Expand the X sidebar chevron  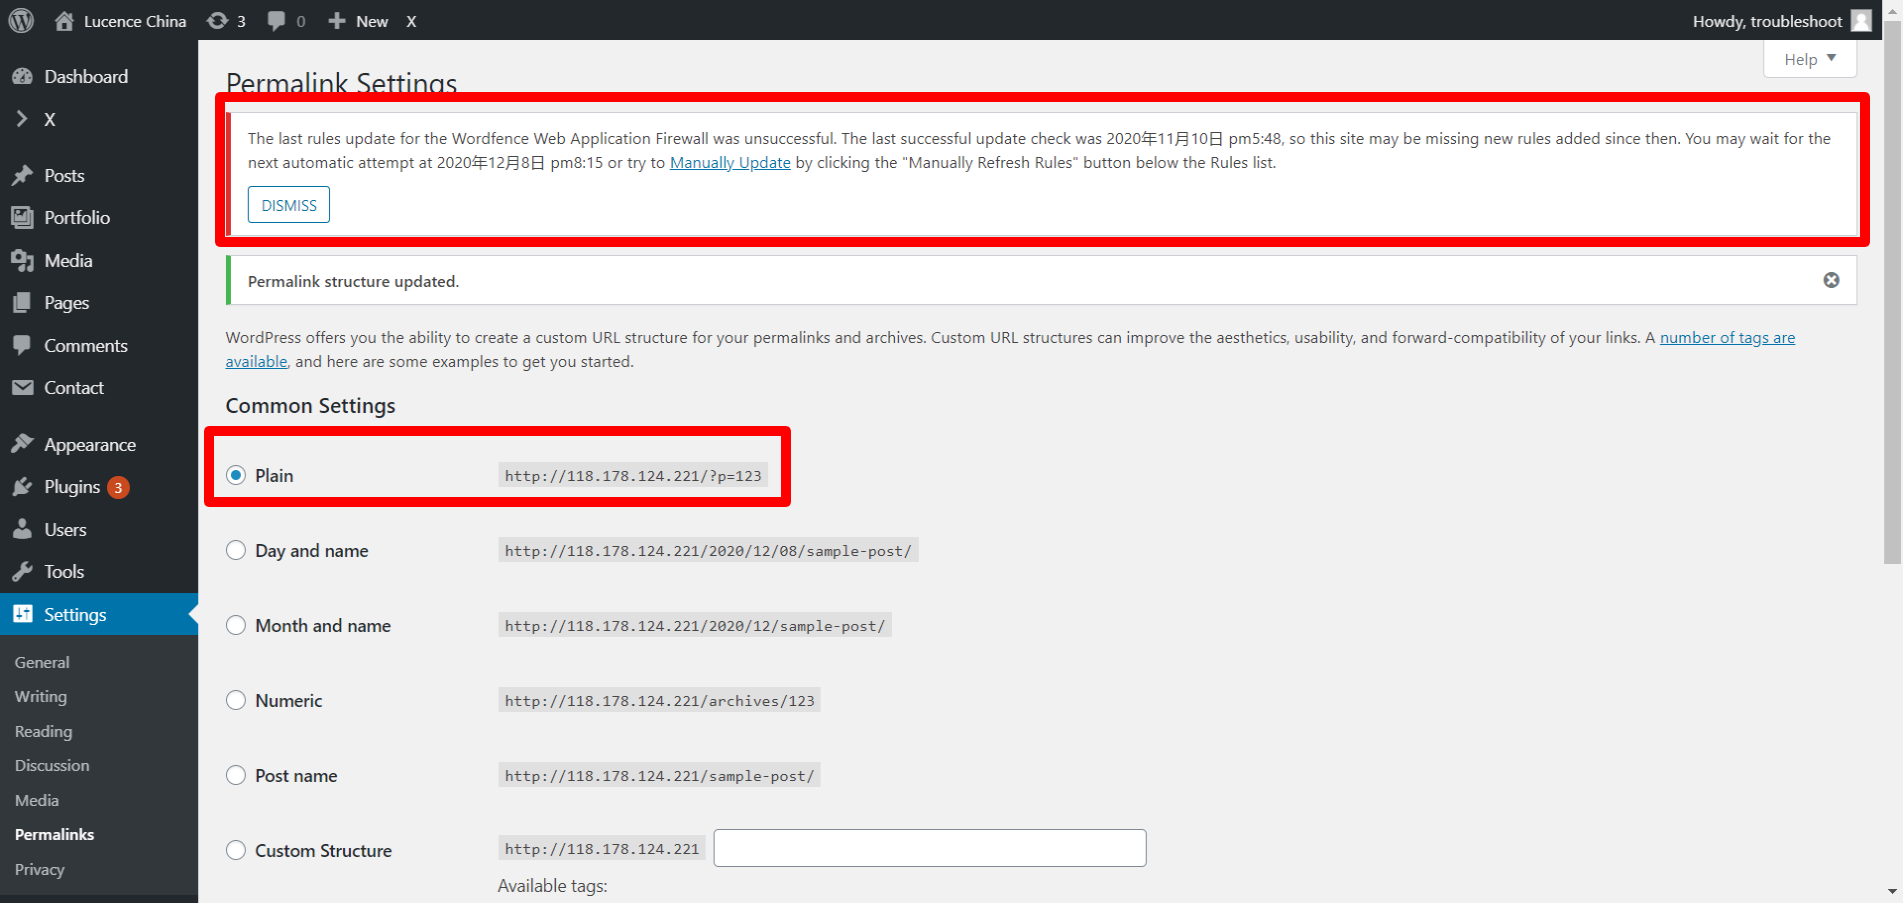(22, 119)
